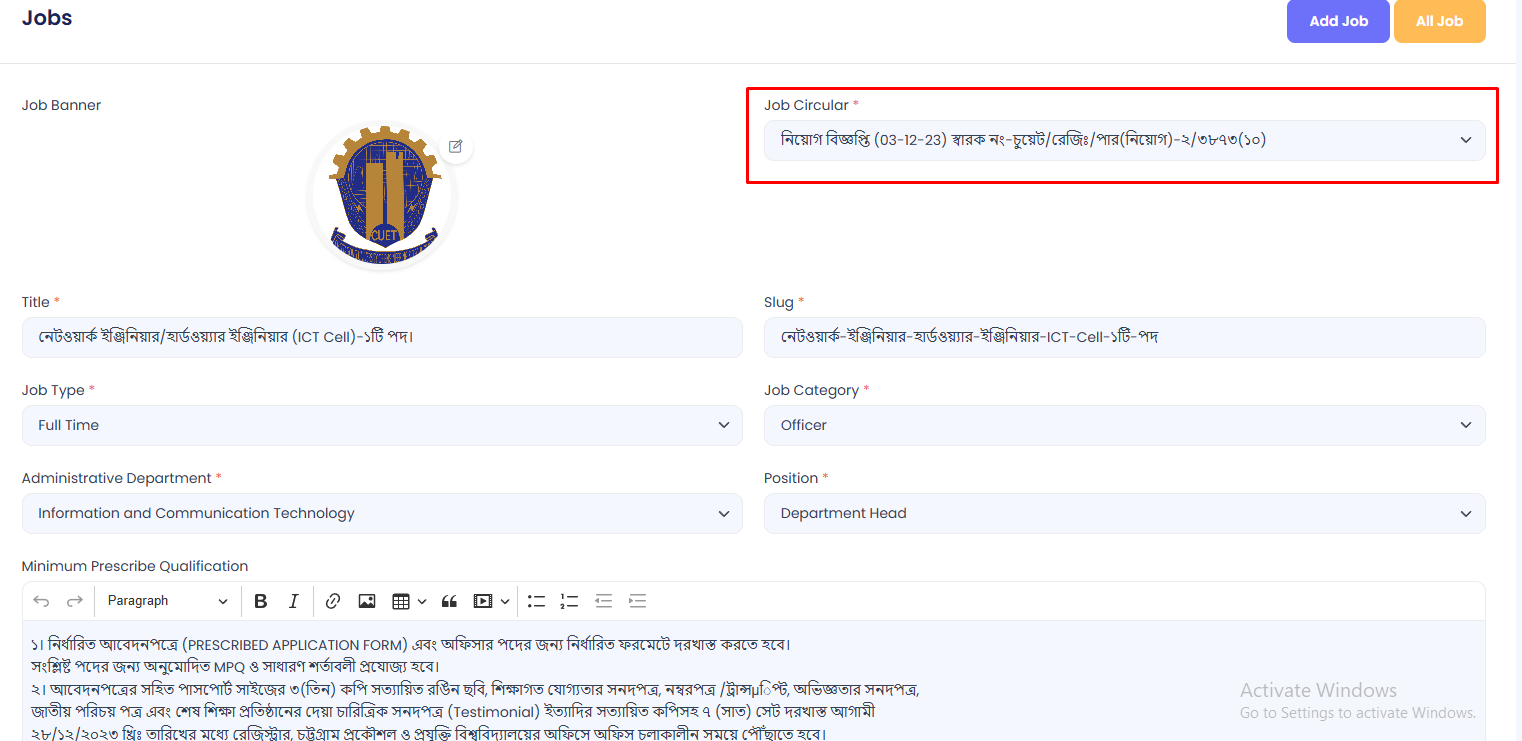Viewport: 1522px width, 741px height.
Task: Create a bulleted list in the editor
Action: pos(537,601)
